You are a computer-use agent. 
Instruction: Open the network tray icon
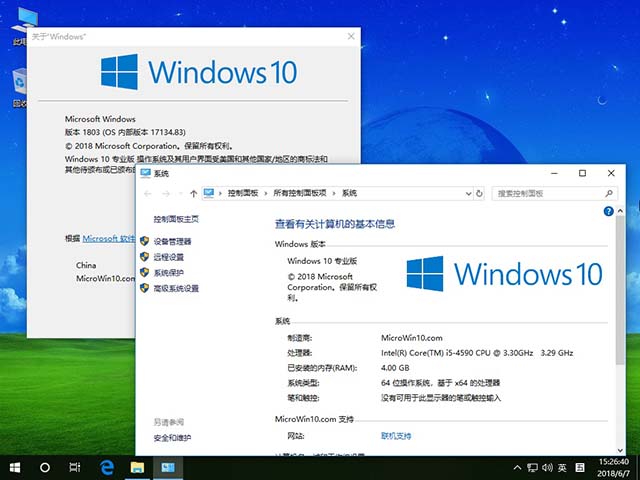(532, 468)
